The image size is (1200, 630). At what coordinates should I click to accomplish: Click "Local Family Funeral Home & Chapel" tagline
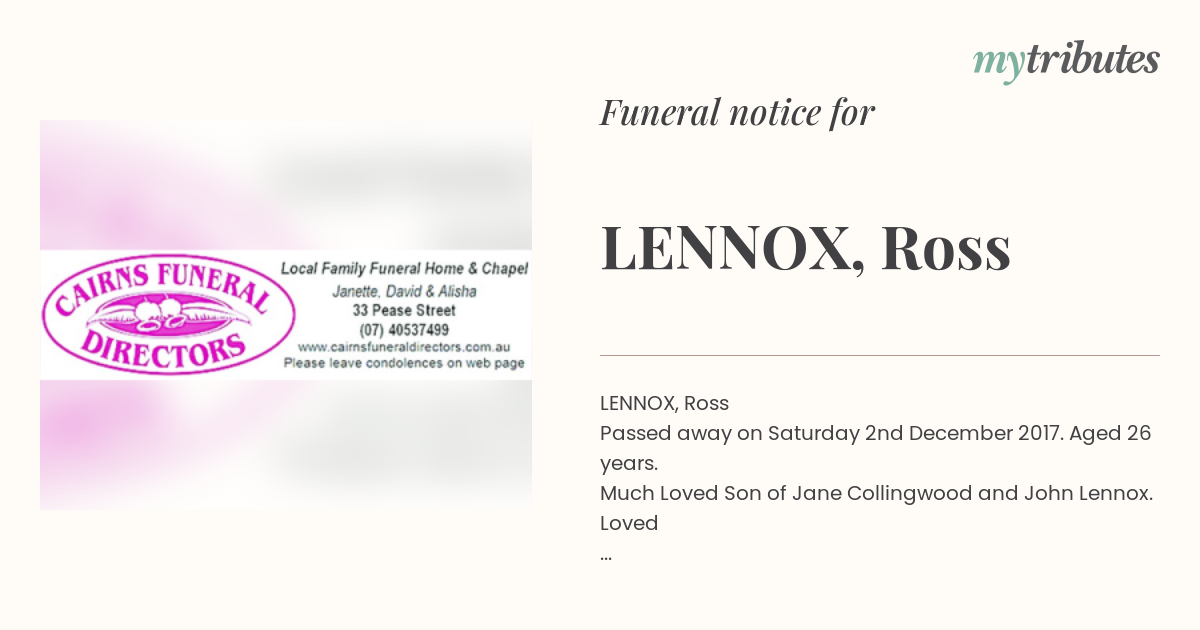point(404,269)
